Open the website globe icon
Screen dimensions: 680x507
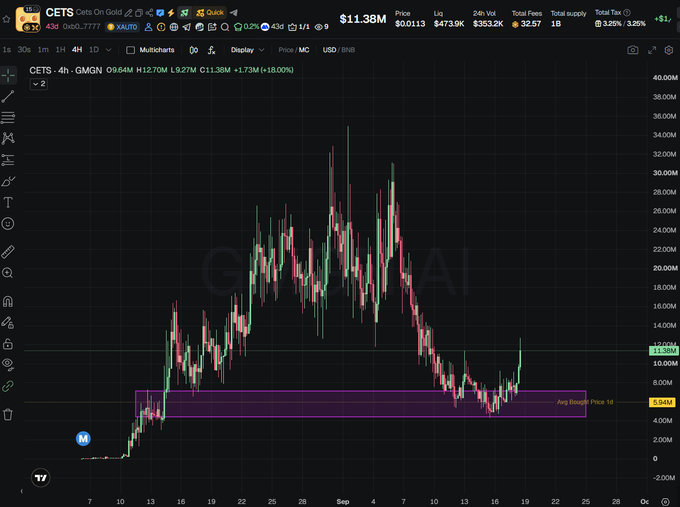pos(174,27)
